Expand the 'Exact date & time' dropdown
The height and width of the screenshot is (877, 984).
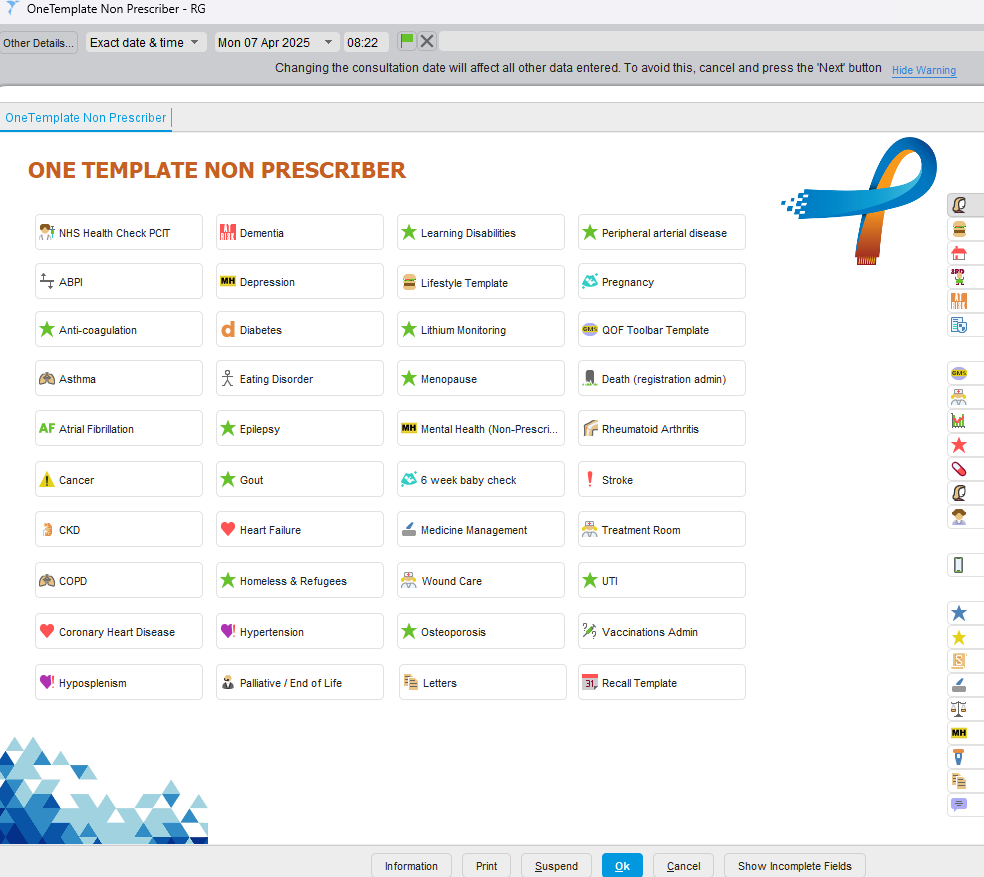146,42
